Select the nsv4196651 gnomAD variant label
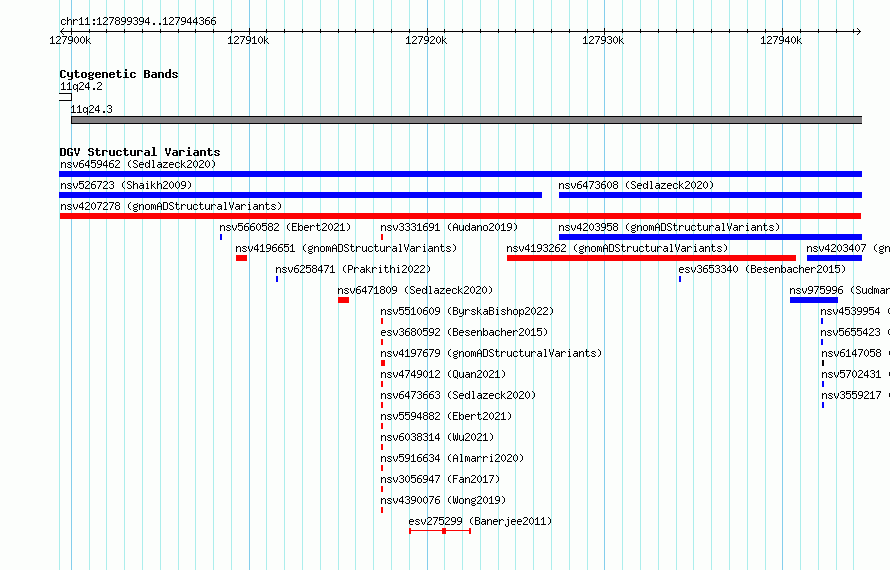 [346, 248]
